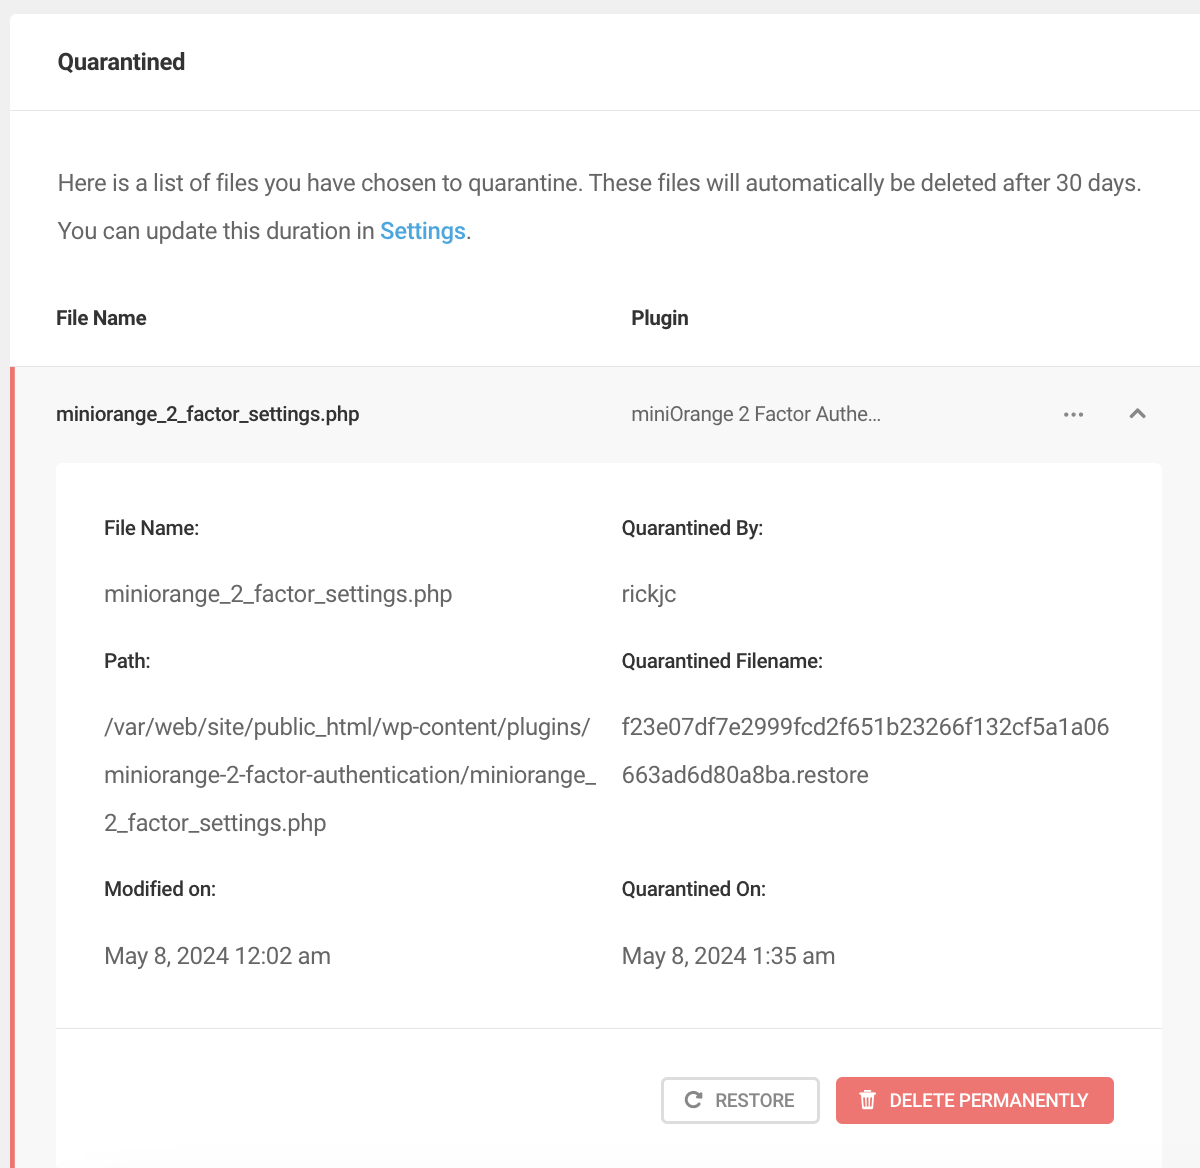Click DELETE PERMANENTLY for the quarantined file

coord(975,1099)
